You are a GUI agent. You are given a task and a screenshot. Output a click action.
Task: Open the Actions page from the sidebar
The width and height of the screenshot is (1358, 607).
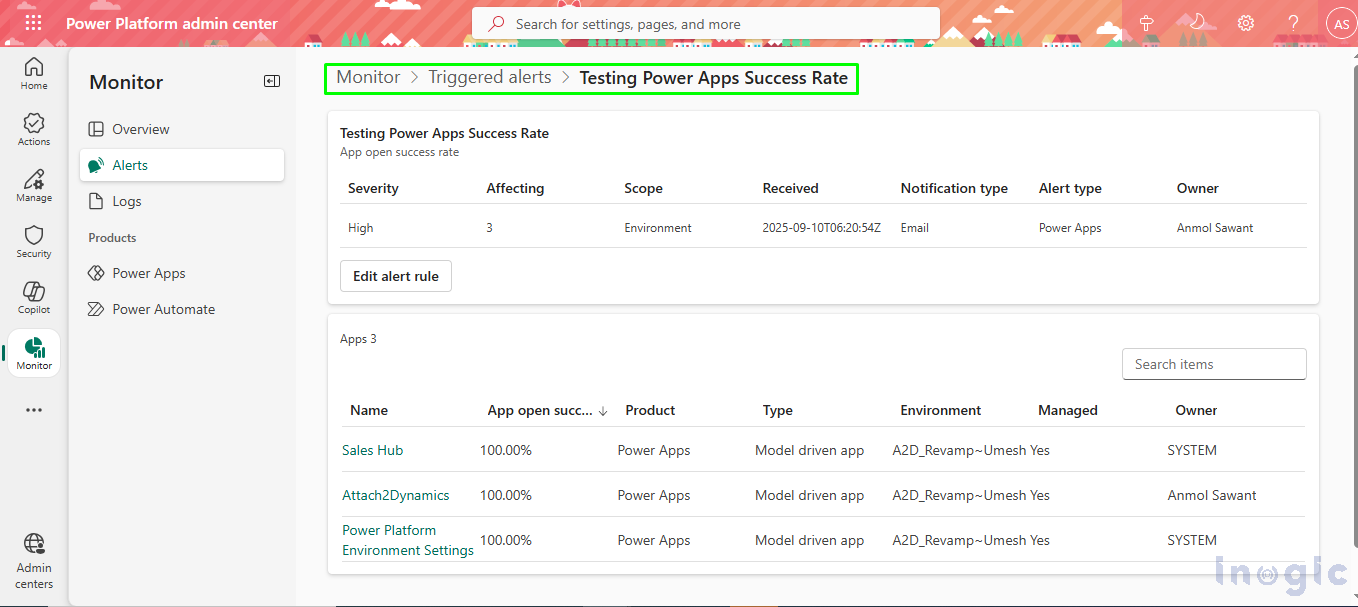tap(33, 127)
